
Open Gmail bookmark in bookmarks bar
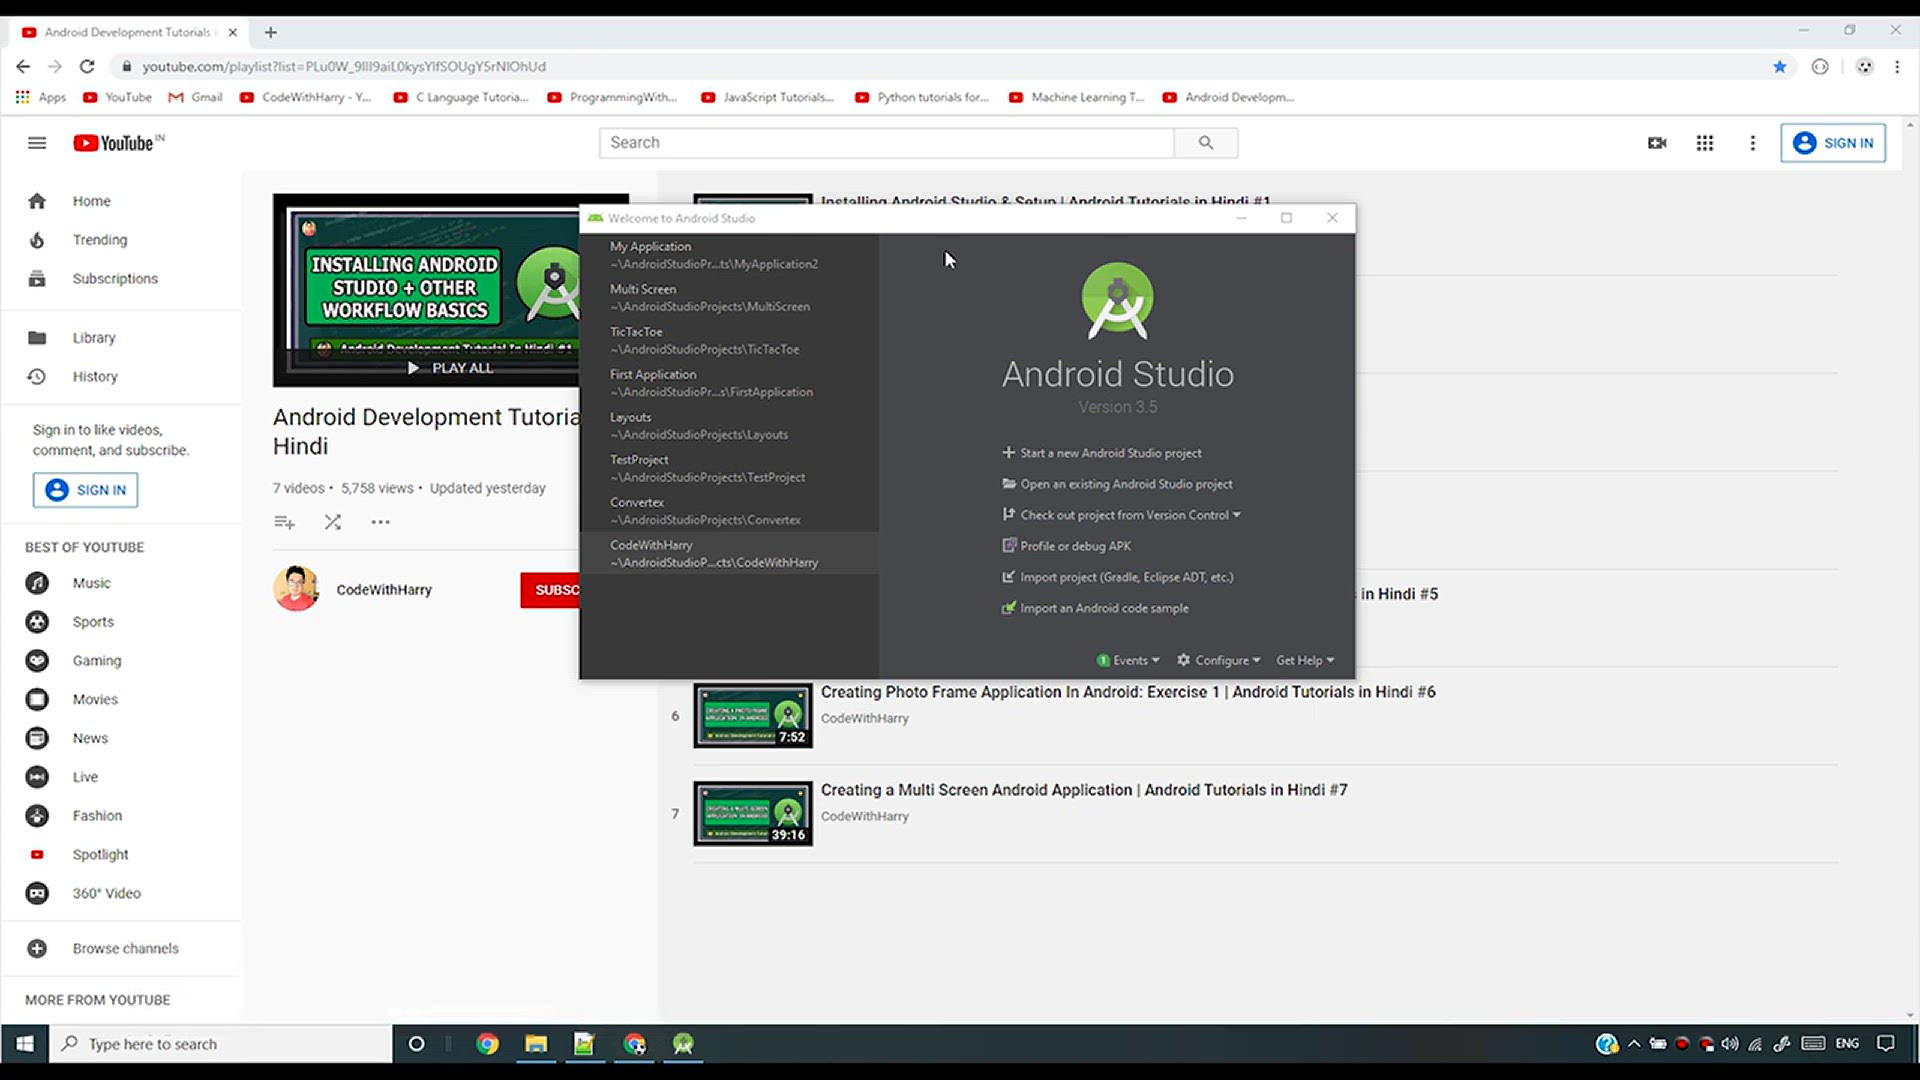[x=196, y=97]
